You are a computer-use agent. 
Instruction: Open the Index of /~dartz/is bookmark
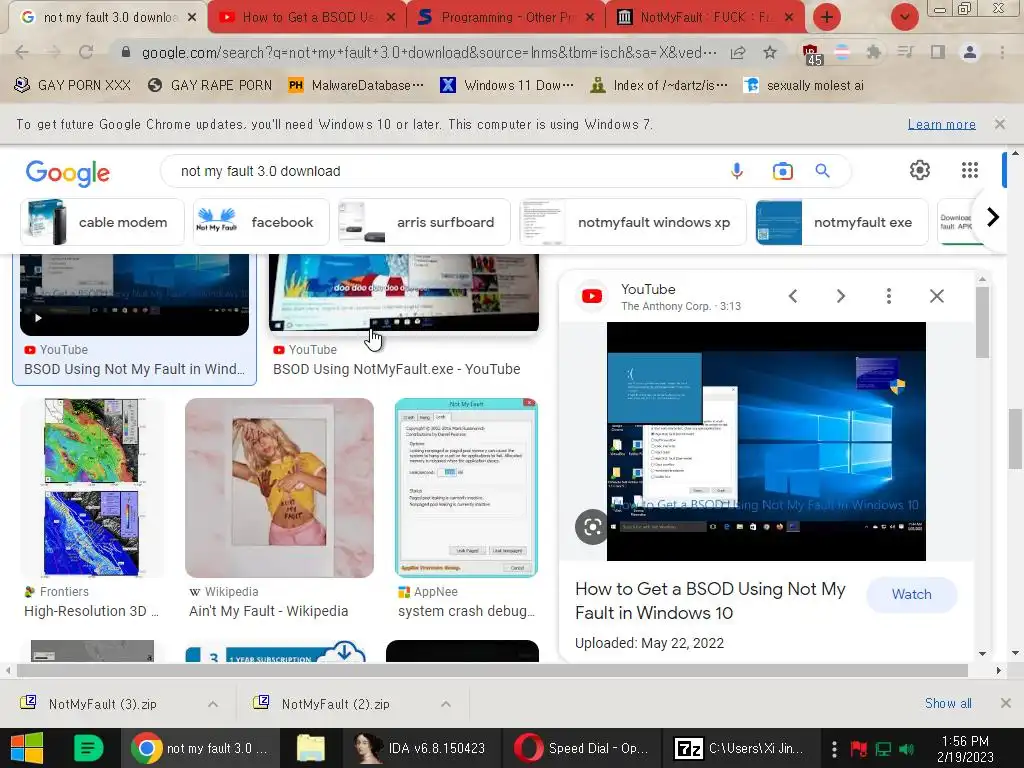(658, 85)
